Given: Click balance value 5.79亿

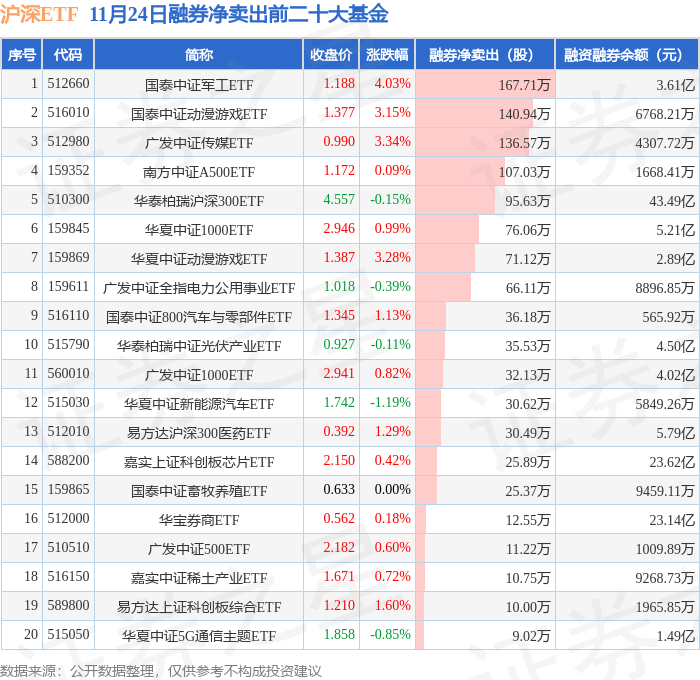Looking at the screenshot, I should point(675,433).
